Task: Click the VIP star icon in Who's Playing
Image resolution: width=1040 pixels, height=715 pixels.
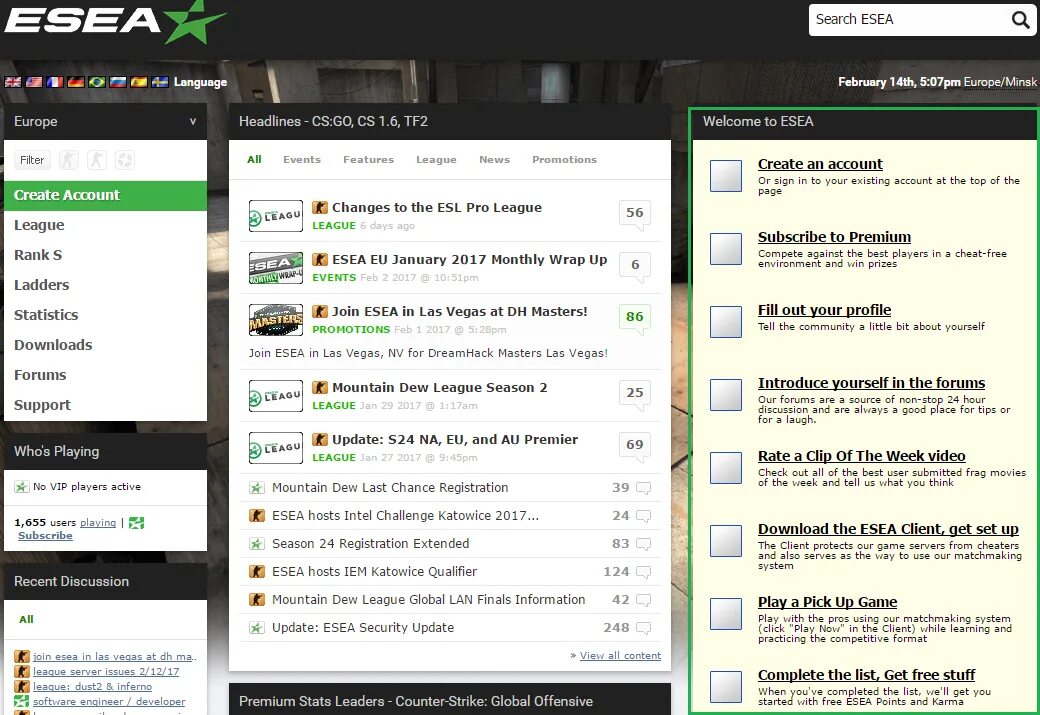Action: [x=21, y=487]
